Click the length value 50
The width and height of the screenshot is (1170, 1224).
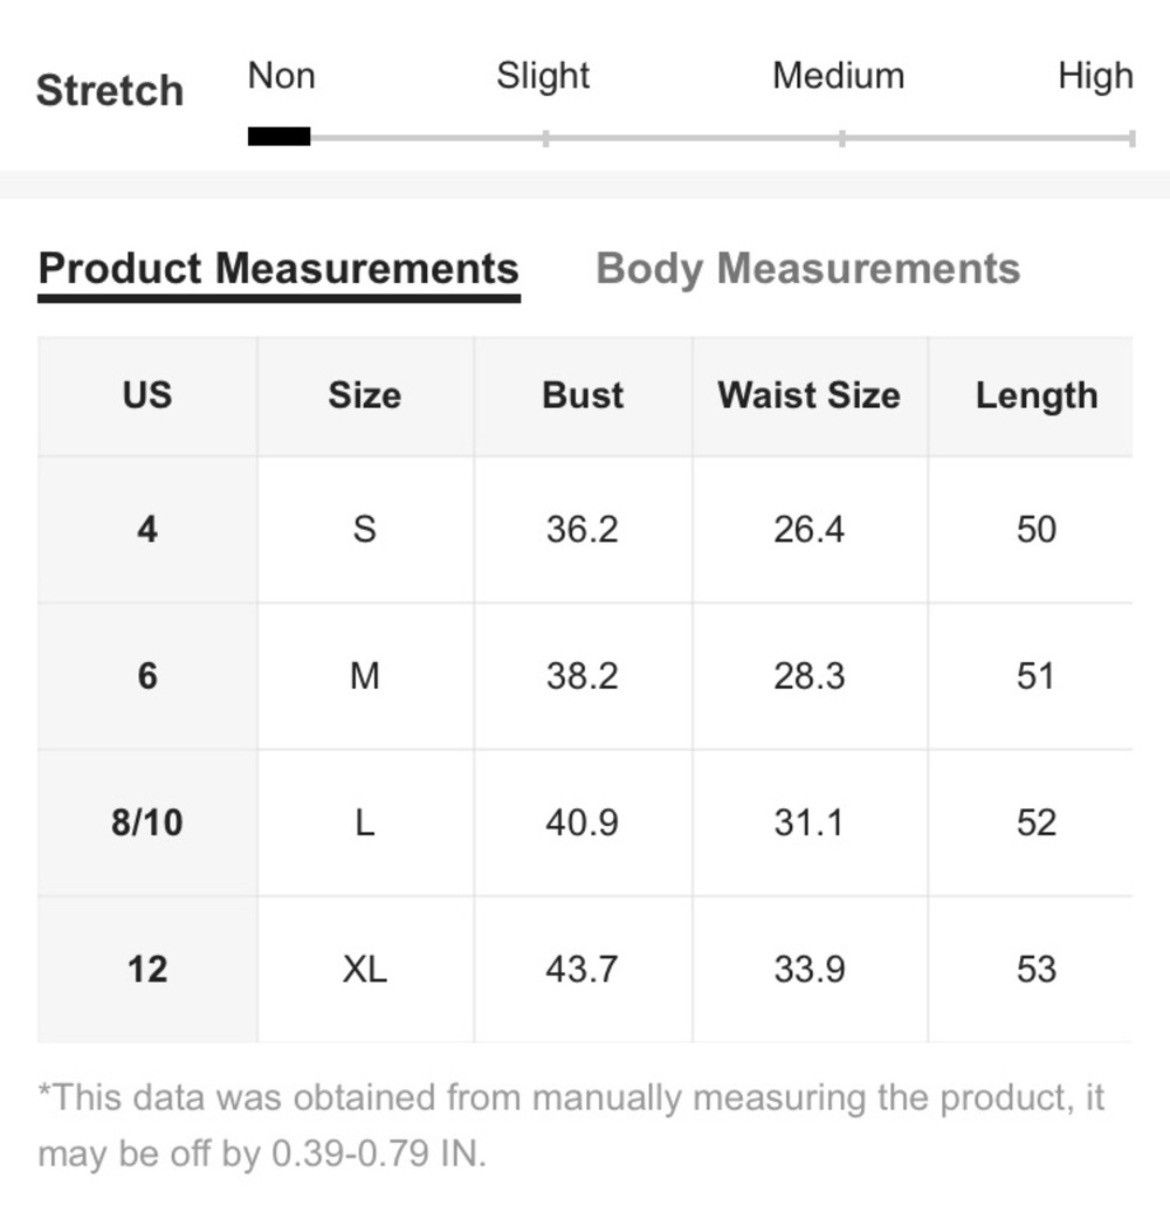1036,529
